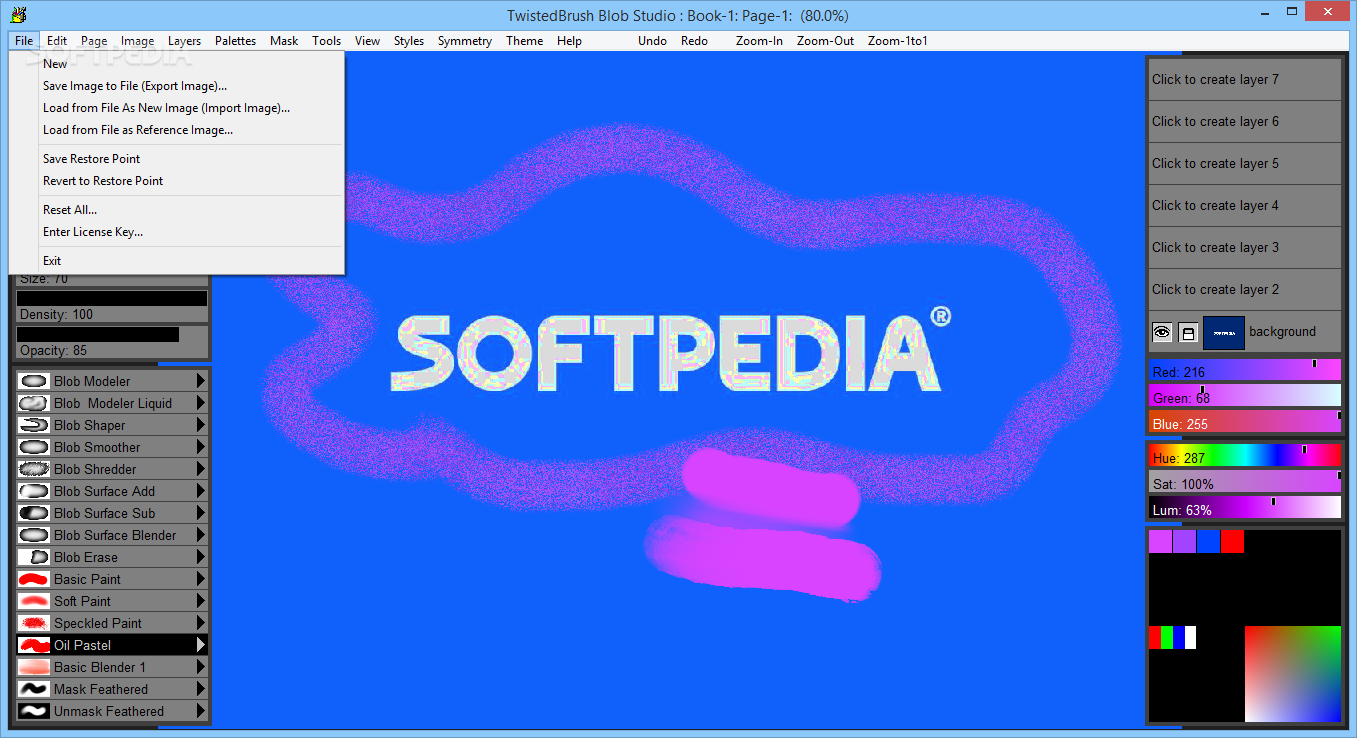Pick the magenta palette swatch
1357x738 pixels.
coord(1160,541)
